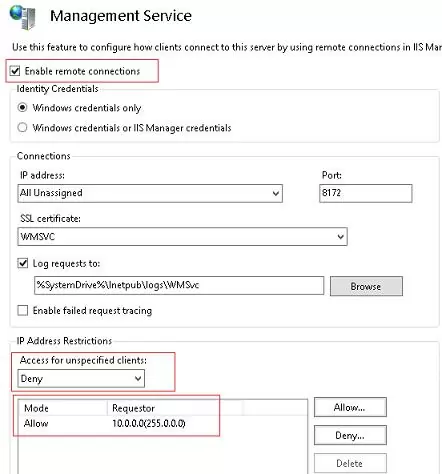
Task: Click the Management Service globe server icon
Action: (x=23, y=17)
